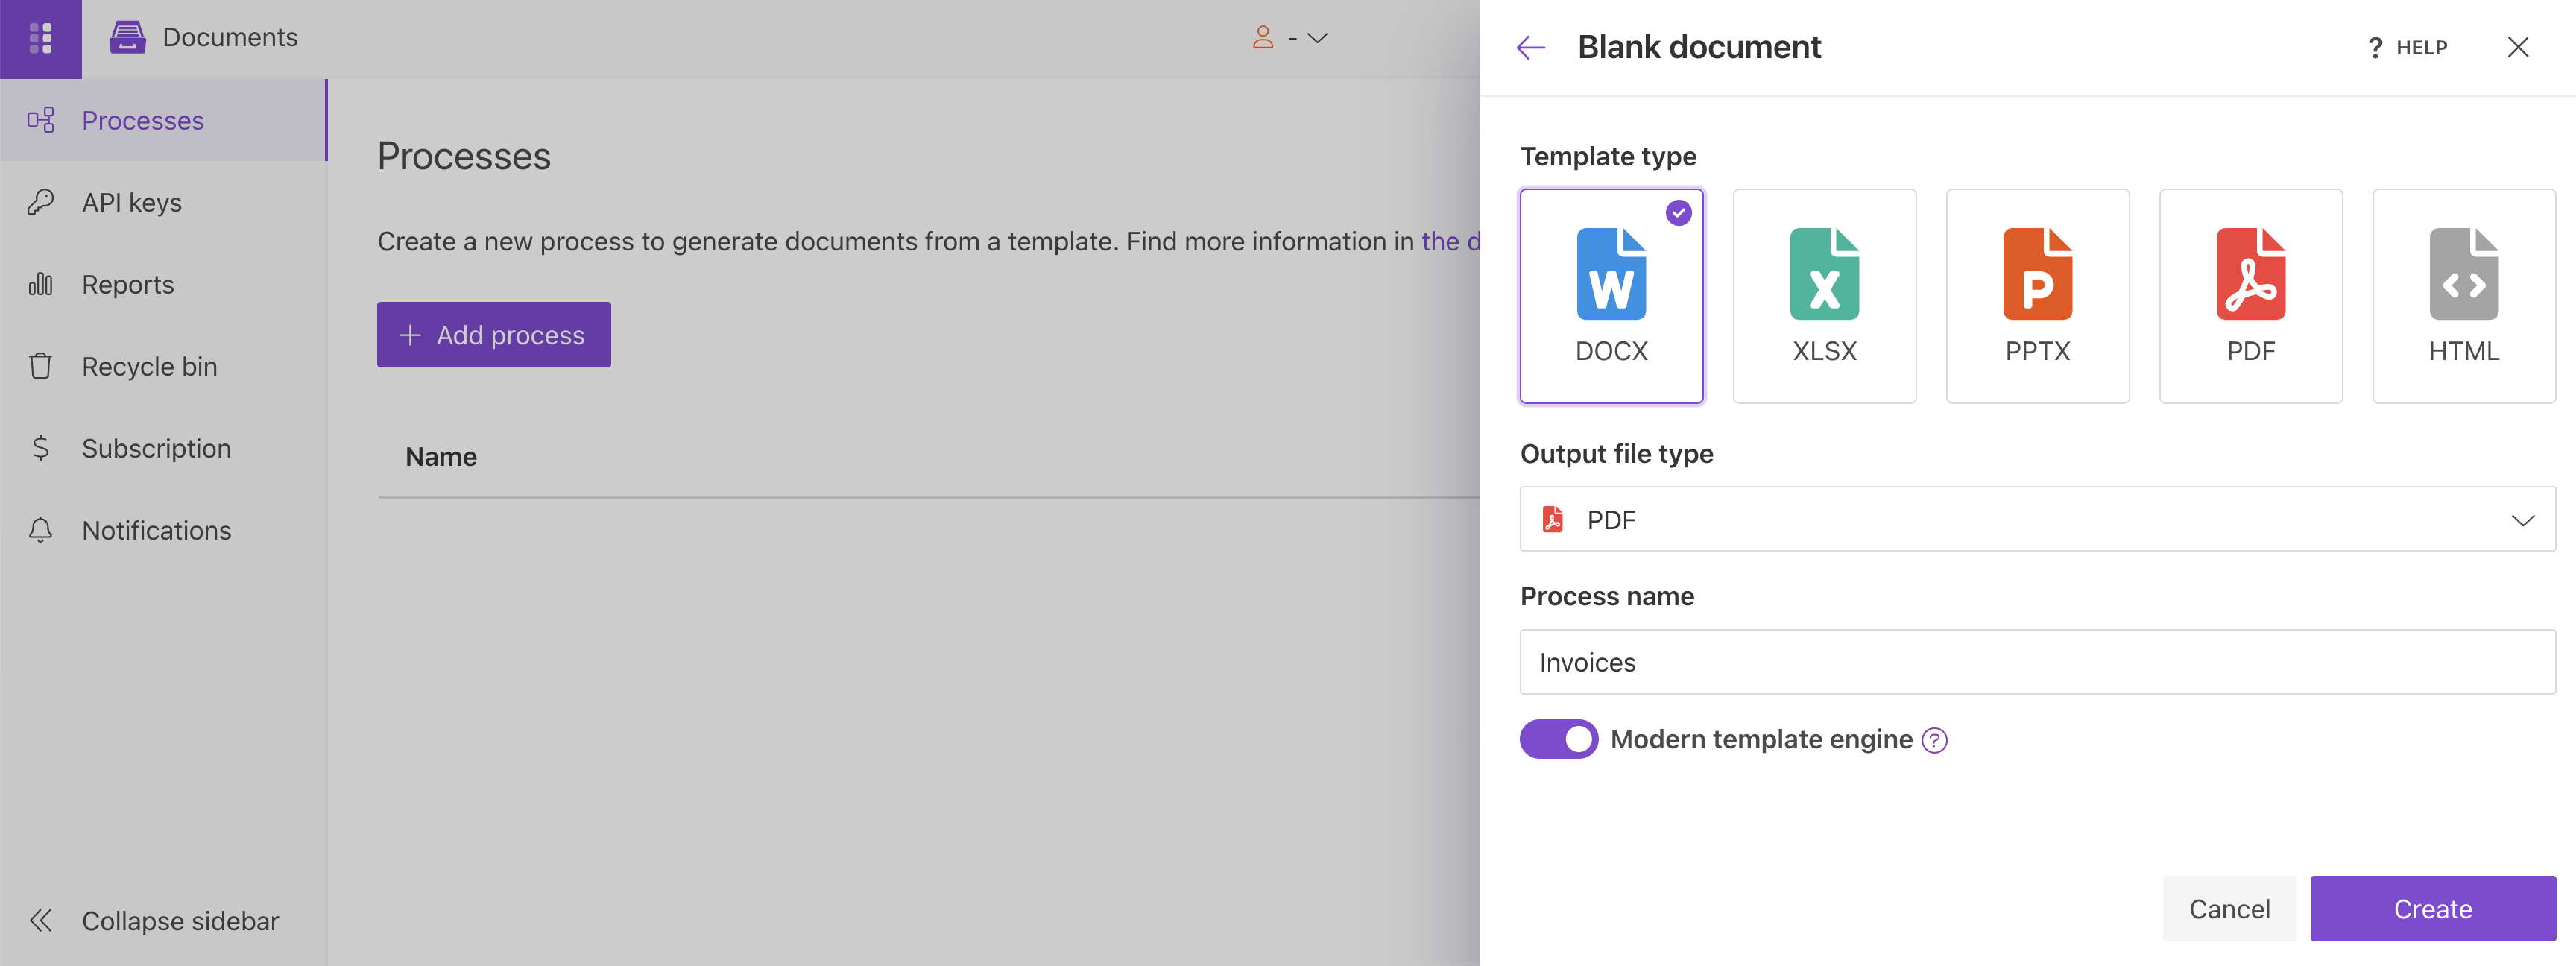Open the user account menu chevron

(1318, 38)
